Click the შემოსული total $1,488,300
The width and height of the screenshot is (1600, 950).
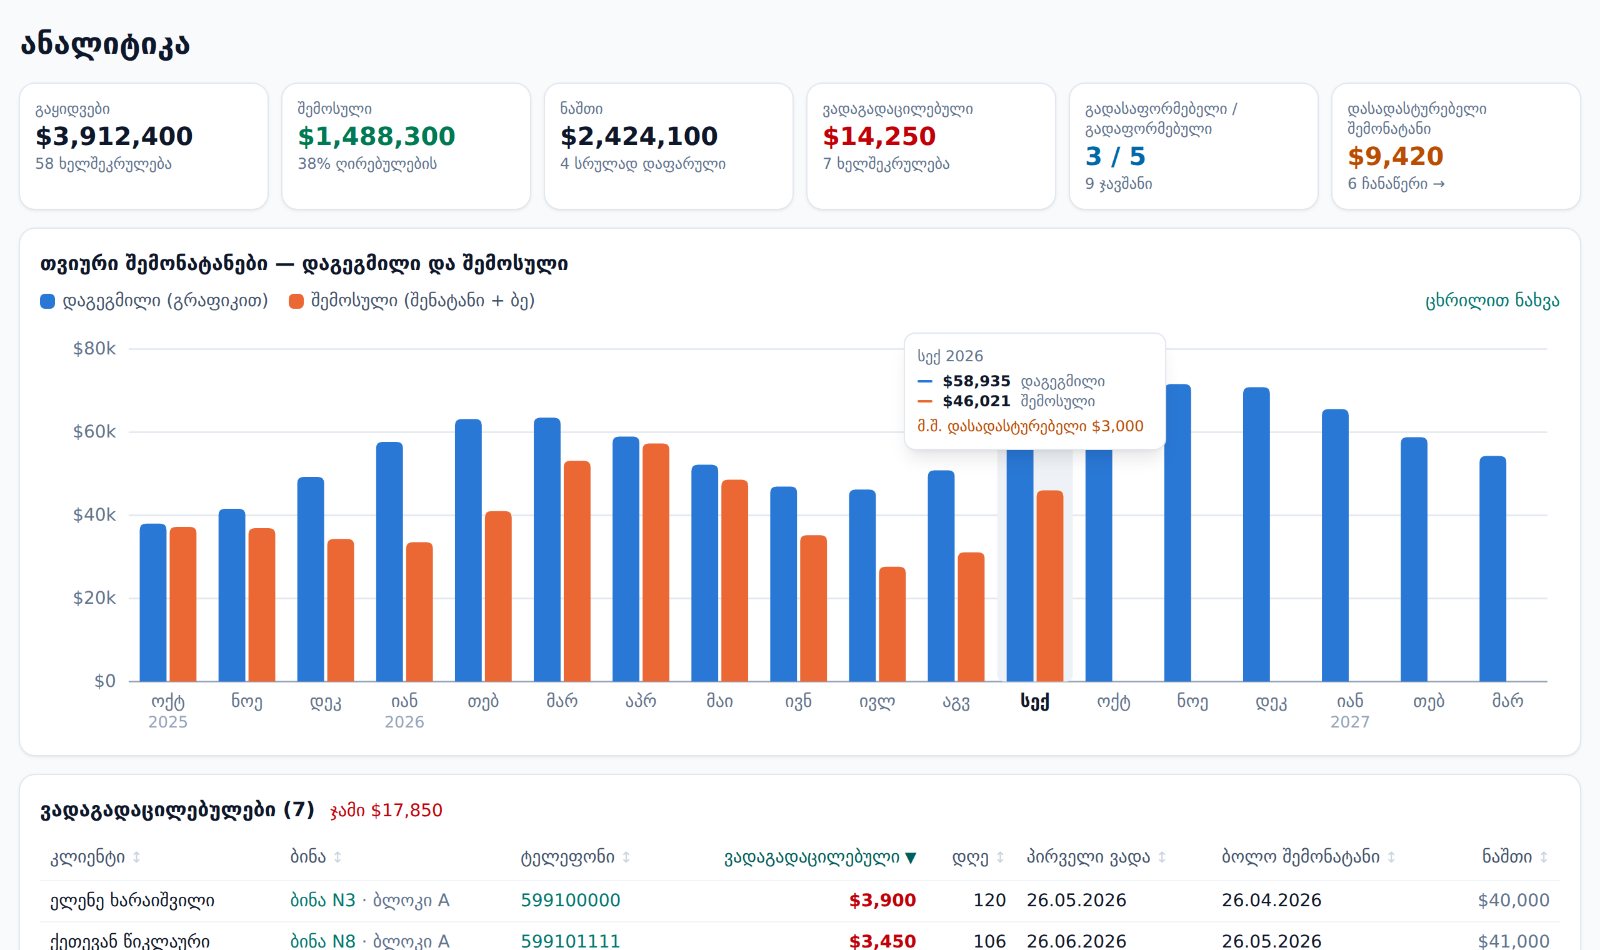tap(377, 136)
